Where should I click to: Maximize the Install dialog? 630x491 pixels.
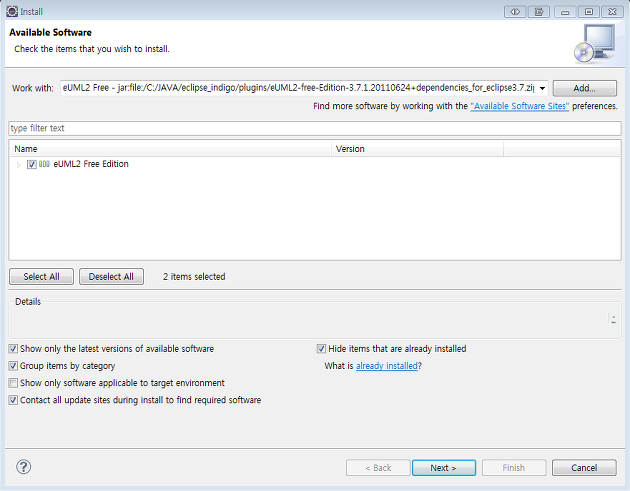point(589,12)
